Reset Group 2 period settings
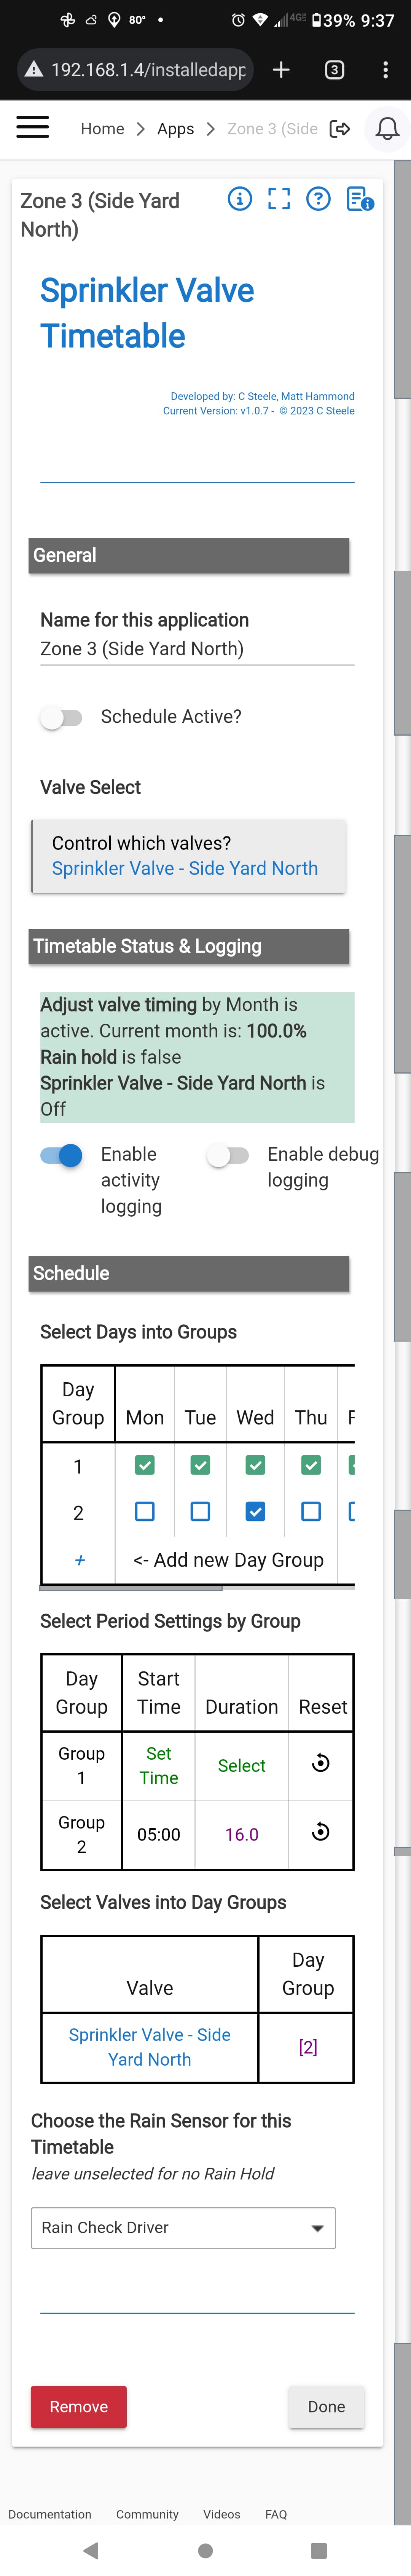411x2576 pixels. (x=321, y=1832)
